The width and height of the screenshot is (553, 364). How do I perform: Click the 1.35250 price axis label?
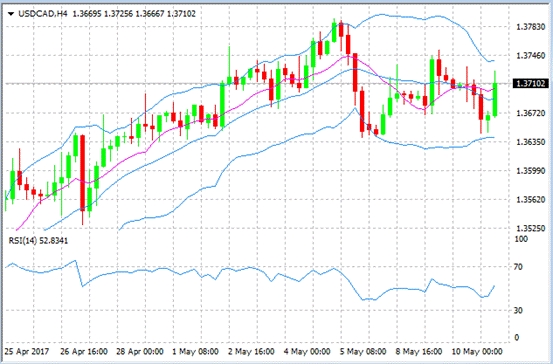pyautogui.click(x=530, y=229)
